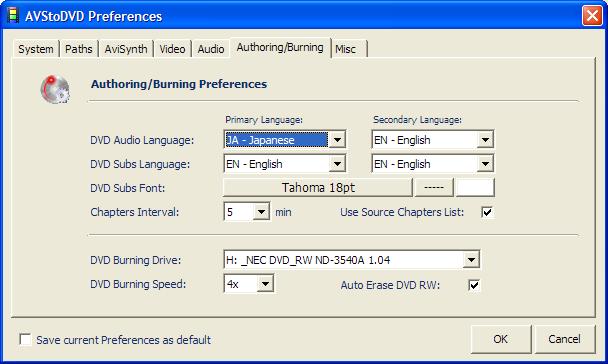Viewport: 608px width, 364px height.
Task: Click the Use Source Chapters List label
Action: coord(402,212)
